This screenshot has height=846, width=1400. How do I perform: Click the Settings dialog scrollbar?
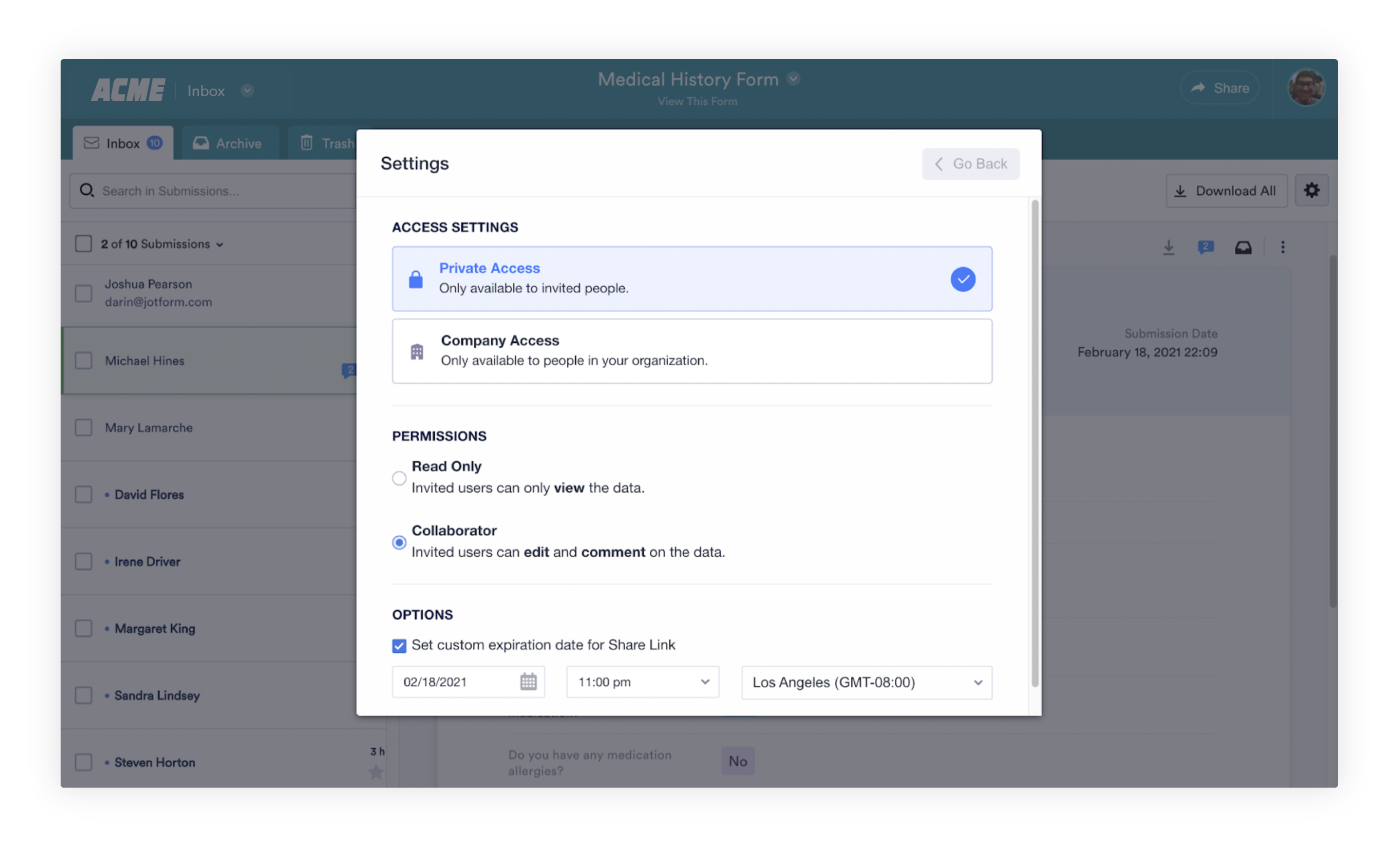pyautogui.click(x=1034, y=443)
